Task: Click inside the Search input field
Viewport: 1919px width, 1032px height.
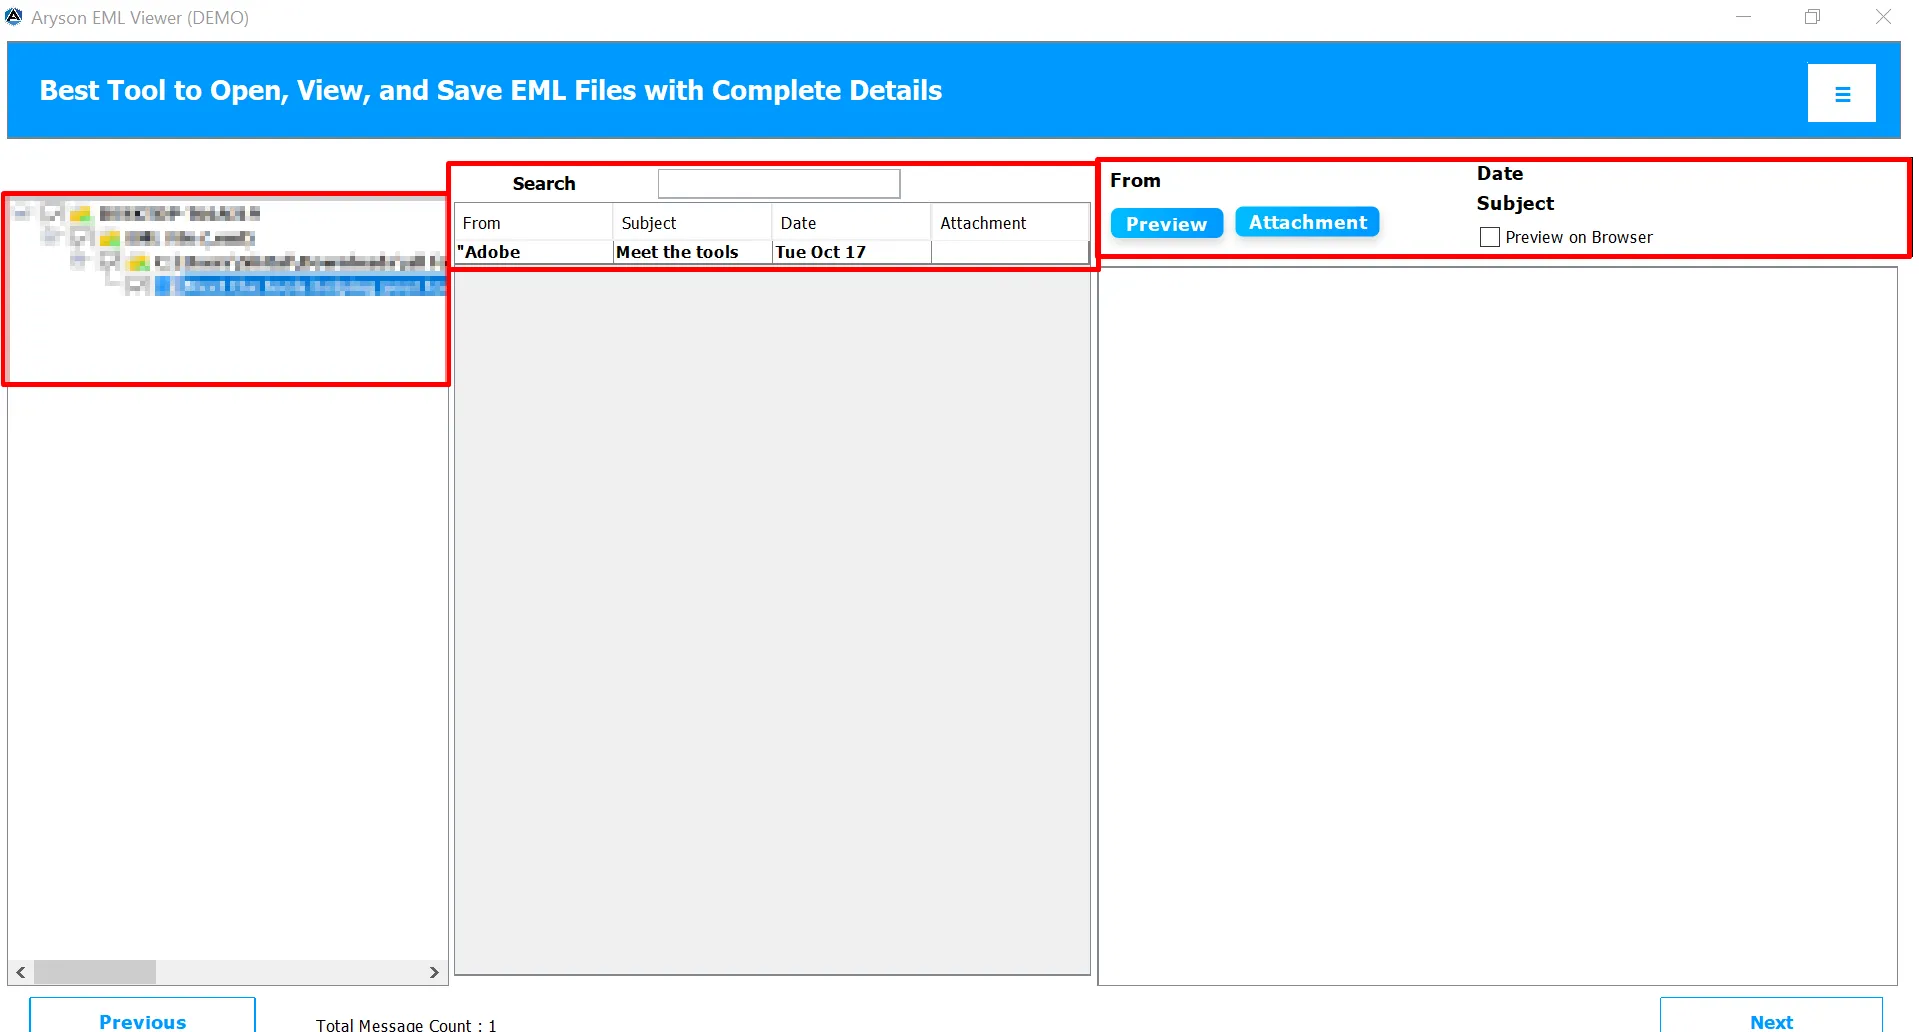Action: pyautogui.click(x=778, y=183)
